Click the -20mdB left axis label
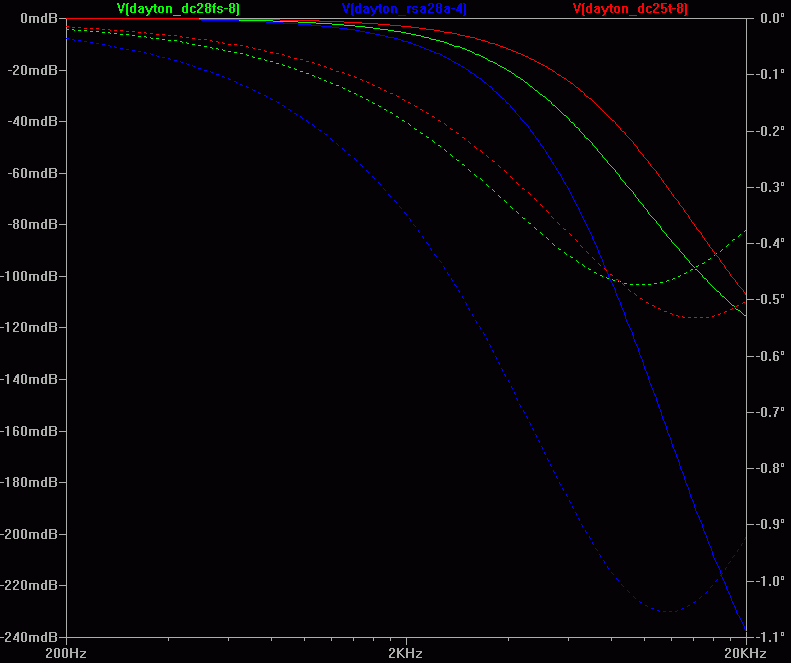Viewport: 791px width, 663px height. point(33,70)
